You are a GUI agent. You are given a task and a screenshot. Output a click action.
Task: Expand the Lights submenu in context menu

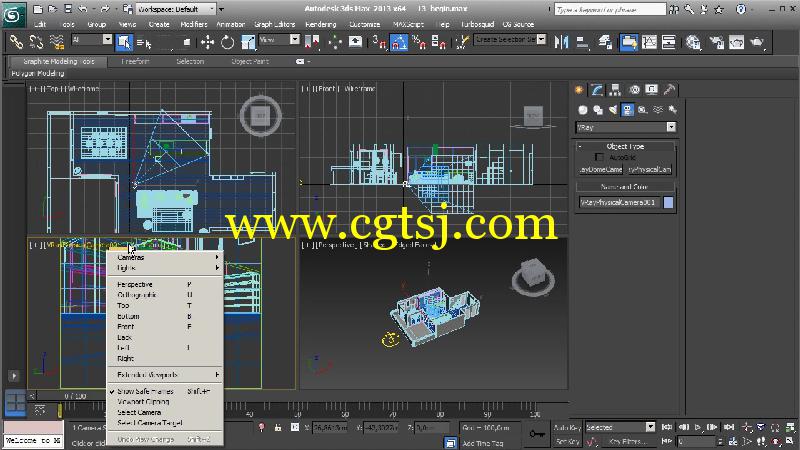[x=165, y=268]
